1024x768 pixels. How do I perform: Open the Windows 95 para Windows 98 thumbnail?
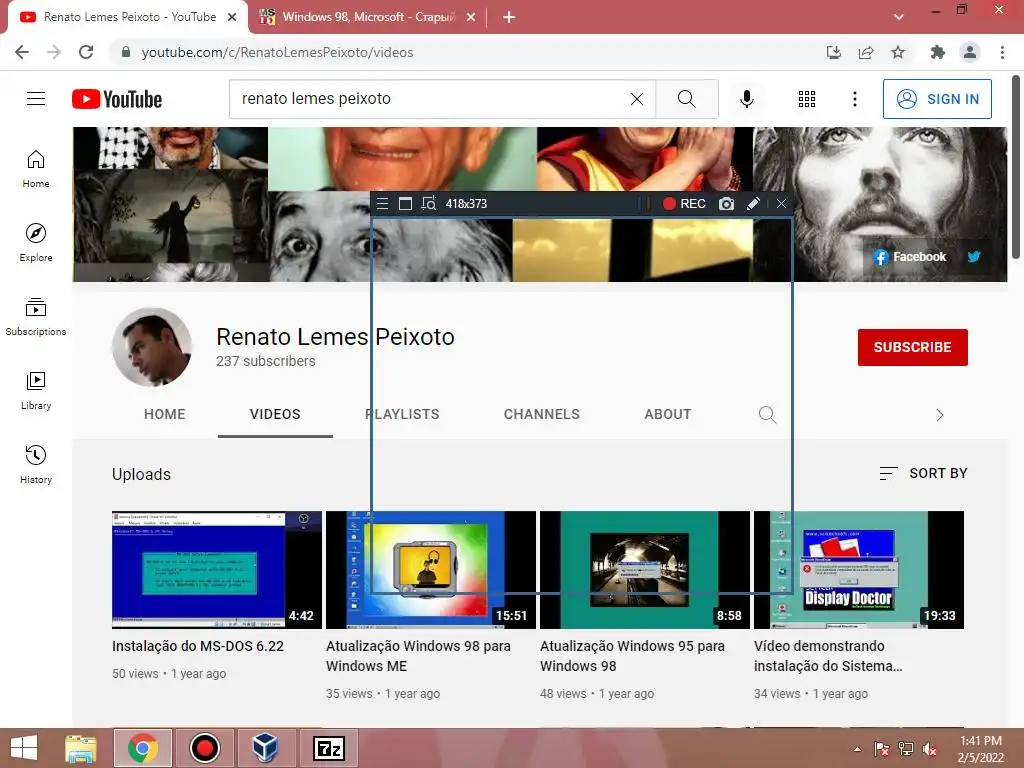tap(645, 570)
